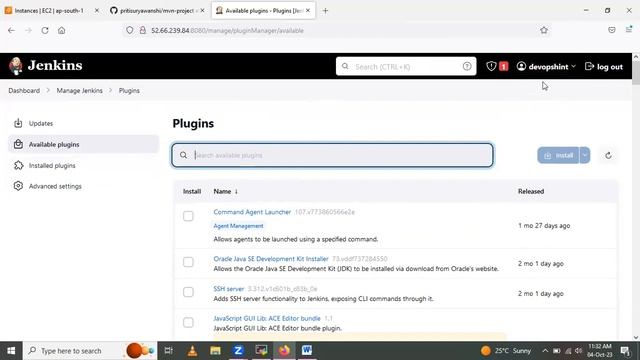Check the Oracle Java SE Development Kit checkbox

point(188,262)
